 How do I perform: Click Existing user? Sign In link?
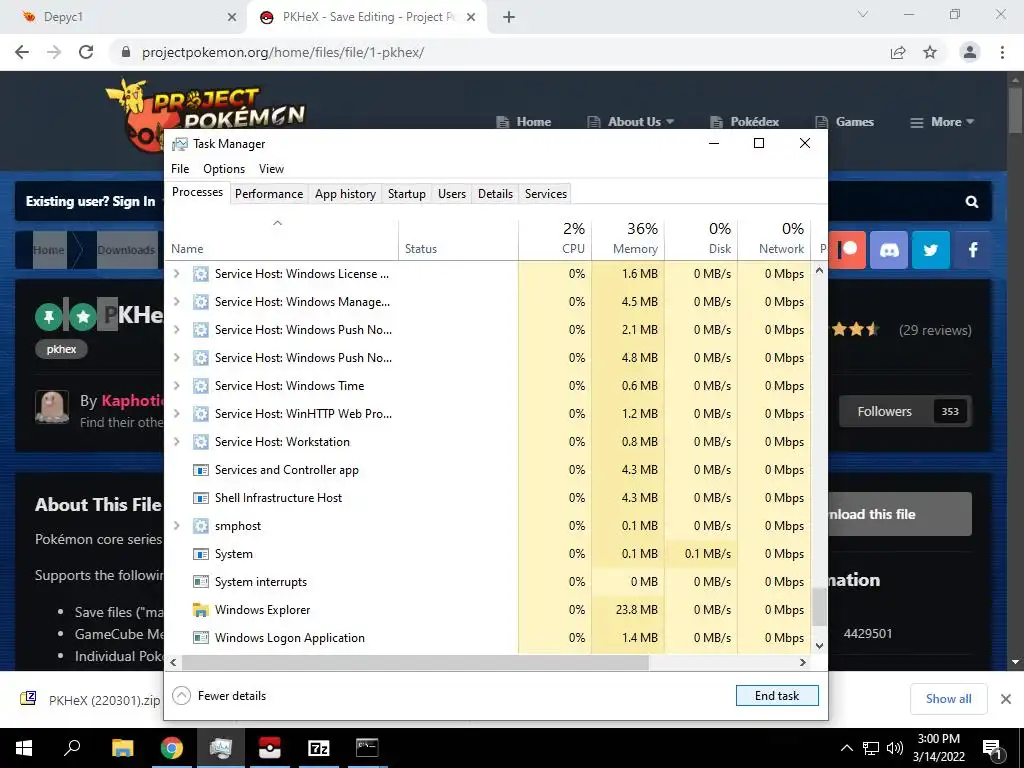coord(90,201)
